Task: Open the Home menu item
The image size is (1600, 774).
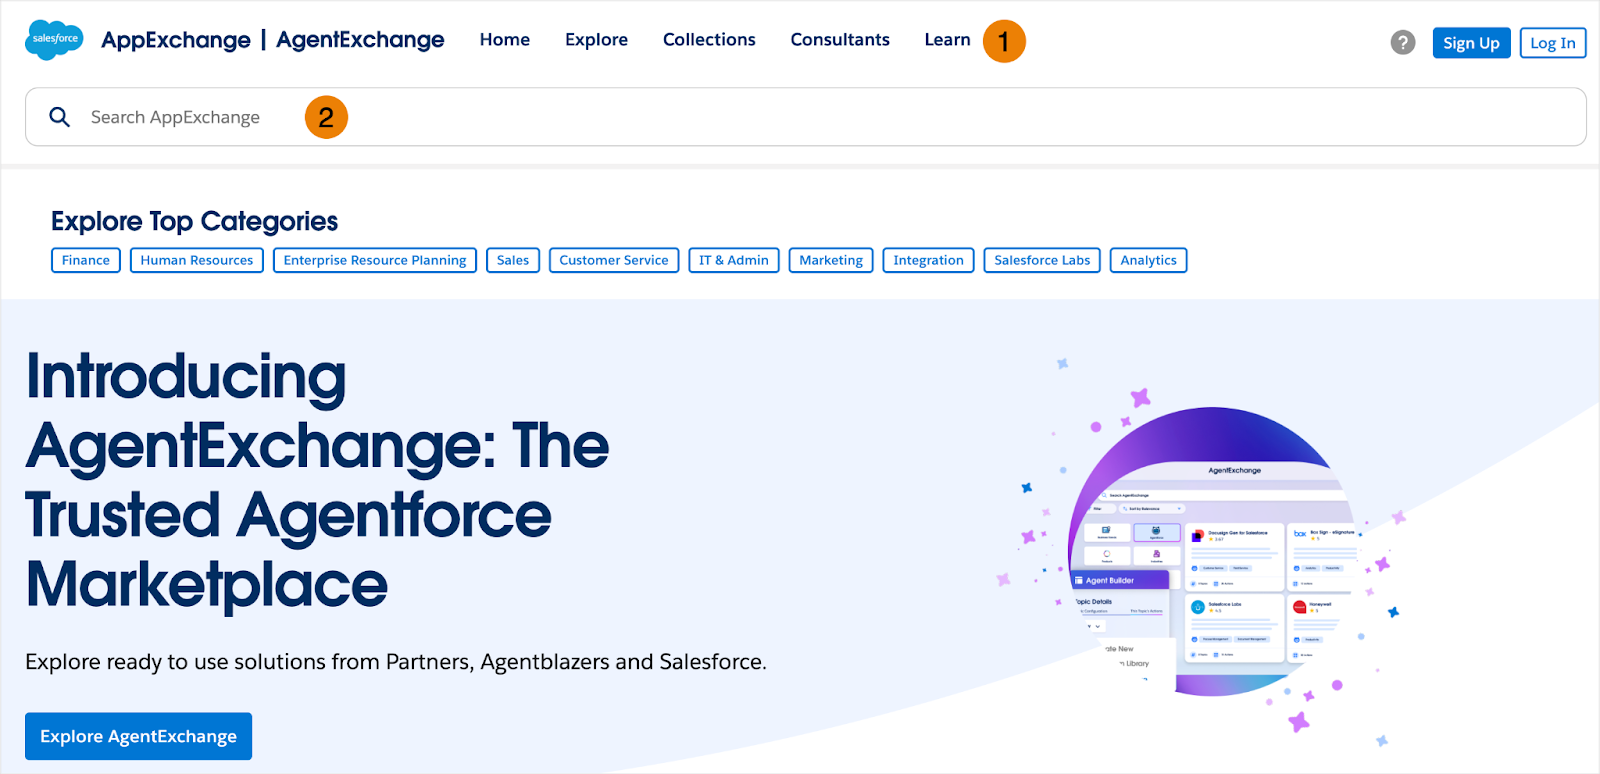Action: [505, 40]
